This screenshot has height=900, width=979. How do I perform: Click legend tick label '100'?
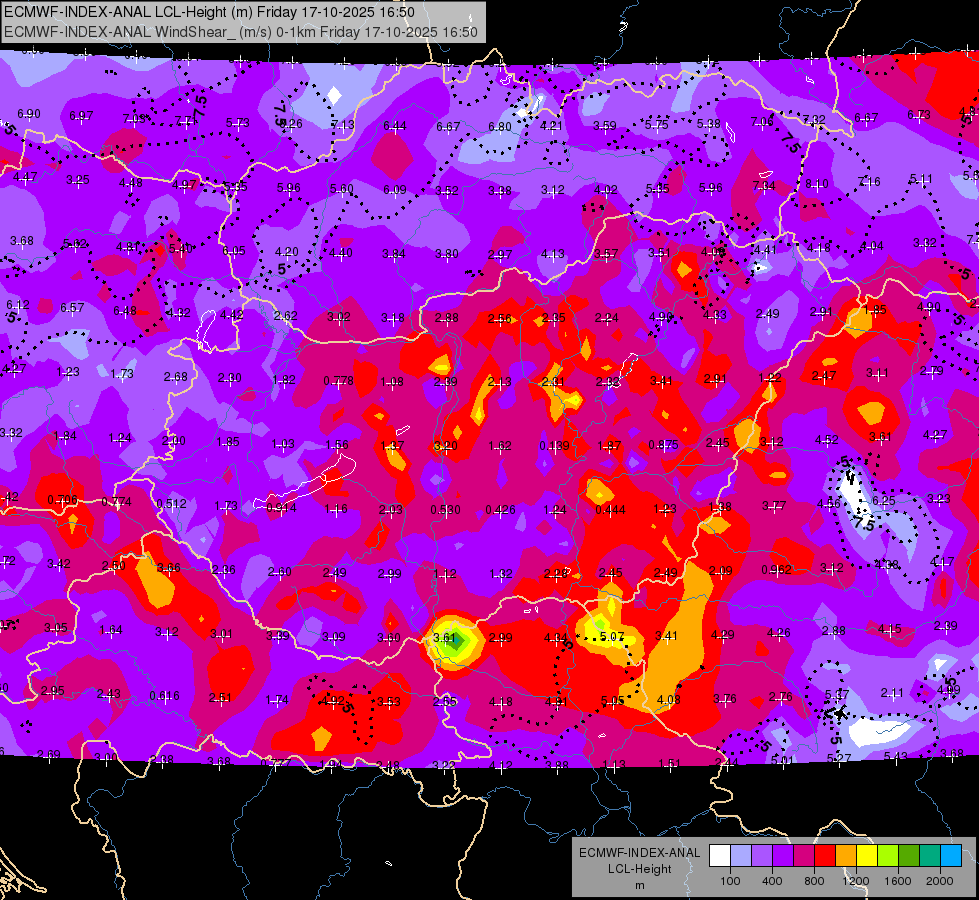730,881
